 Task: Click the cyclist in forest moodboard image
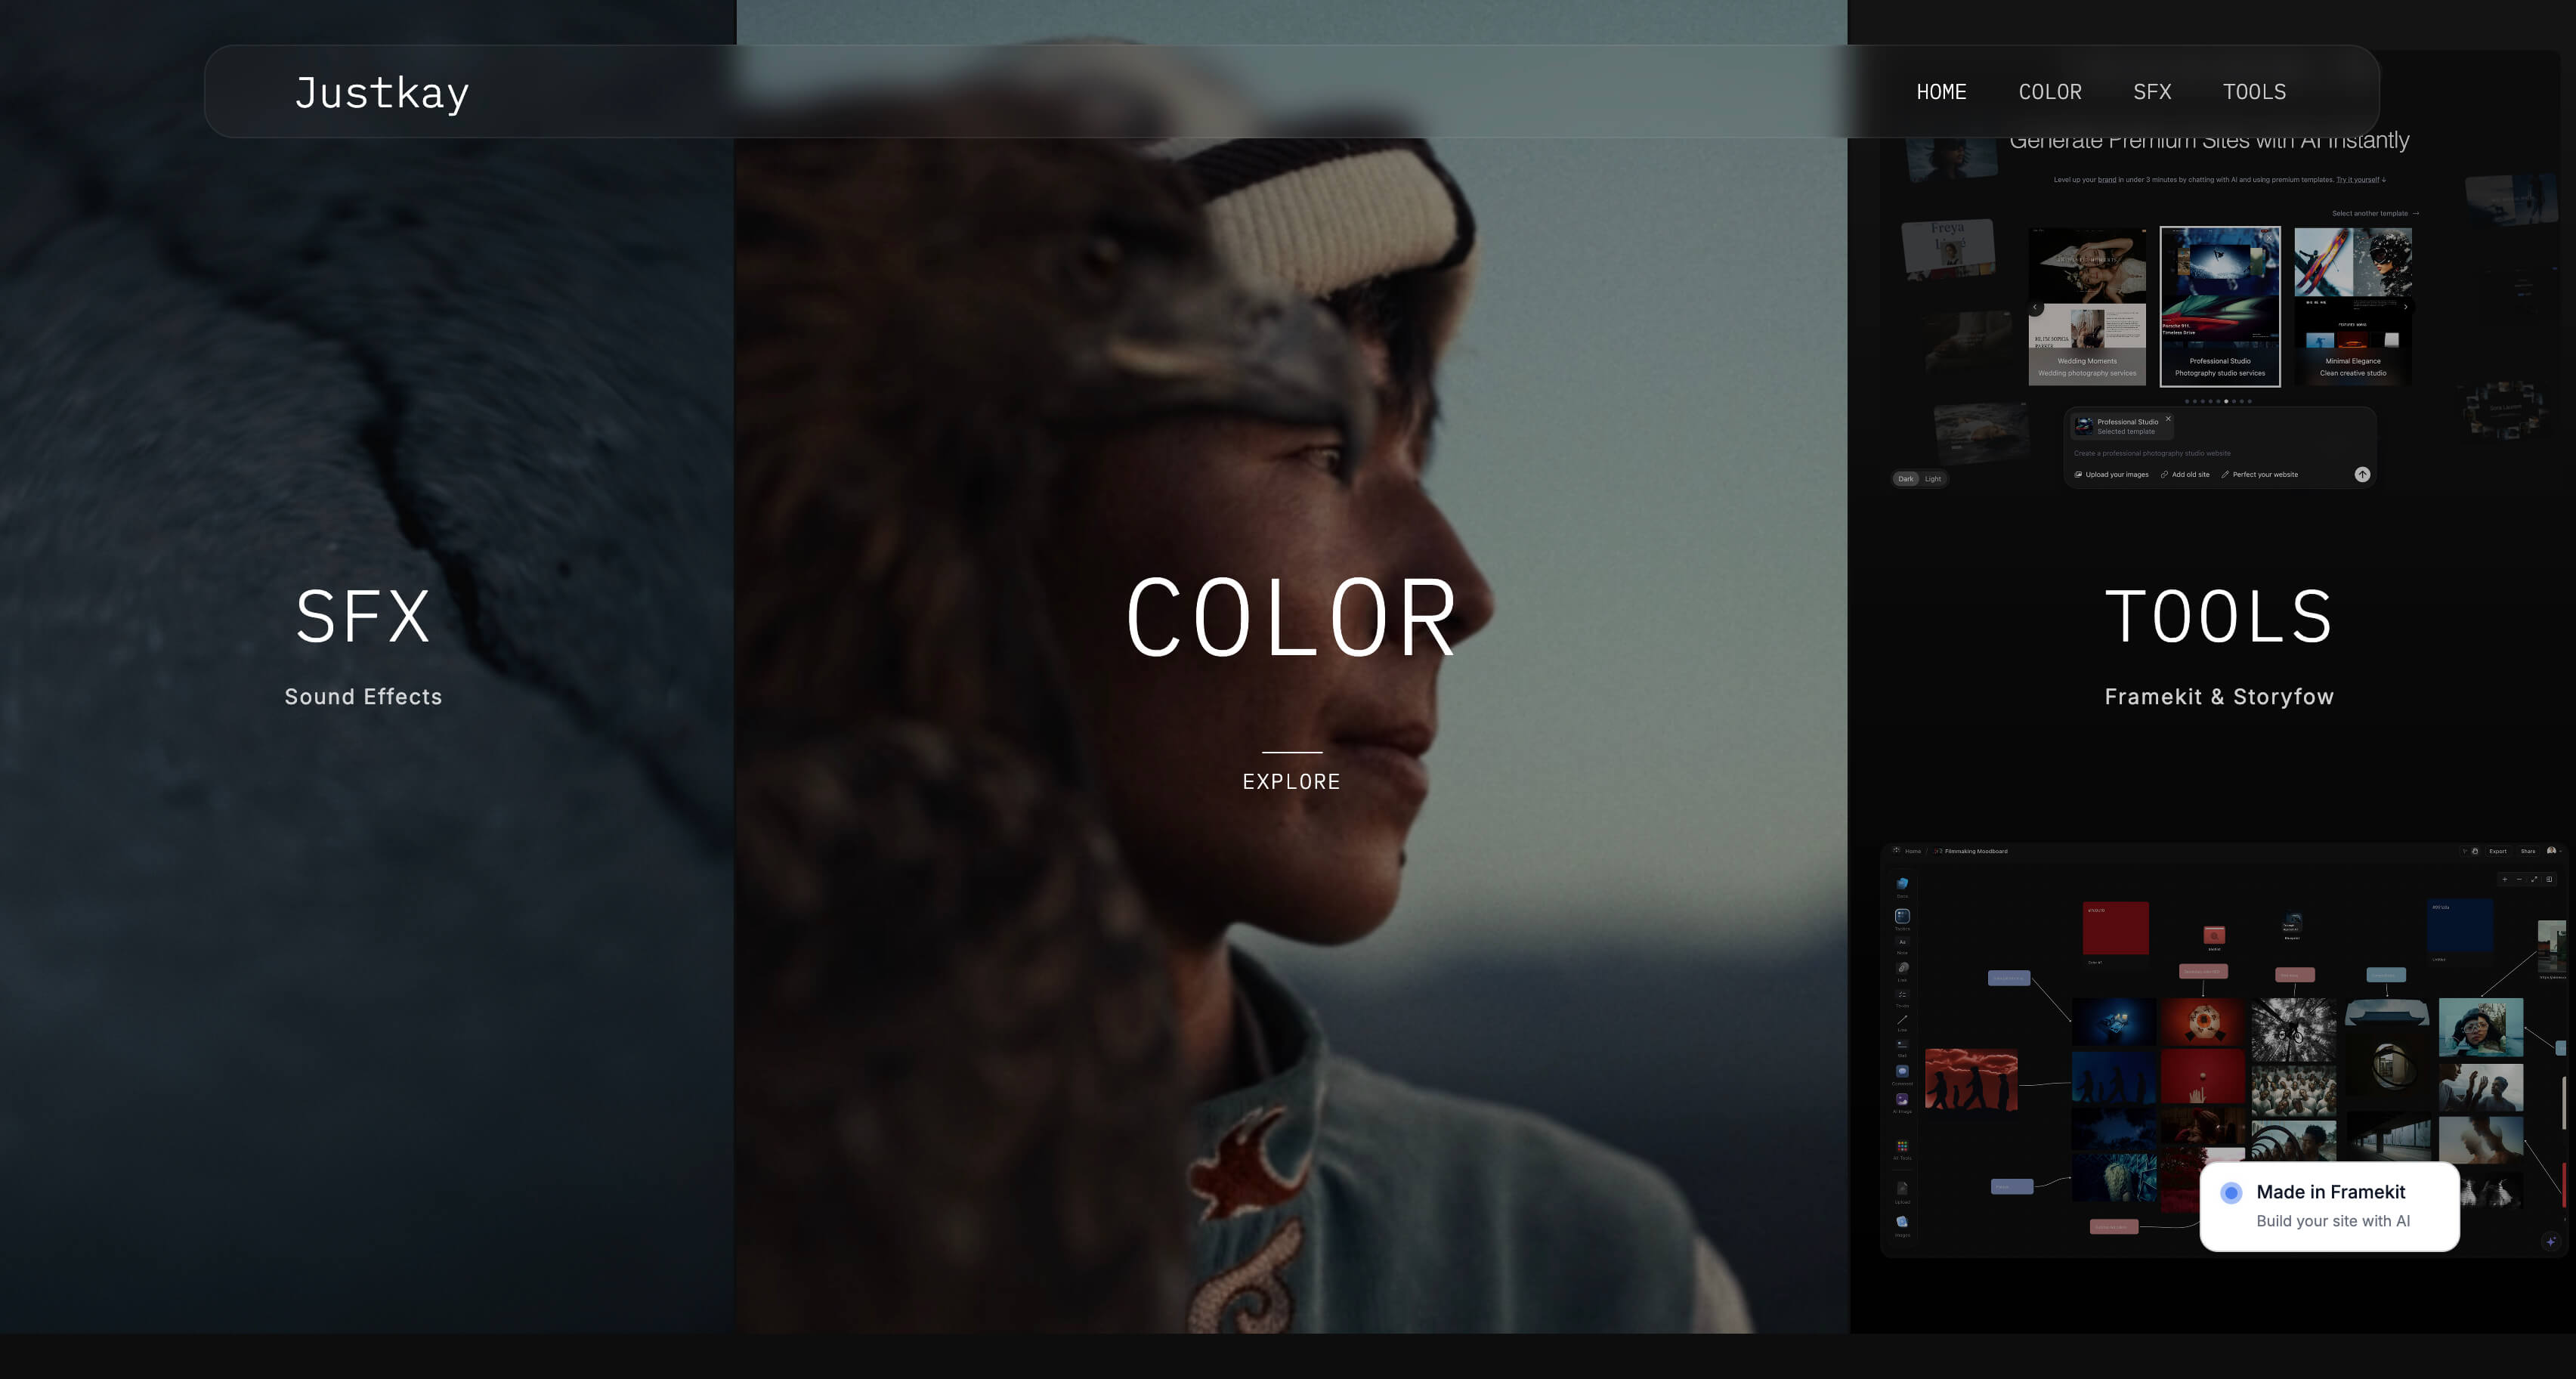point(2294,1030)
